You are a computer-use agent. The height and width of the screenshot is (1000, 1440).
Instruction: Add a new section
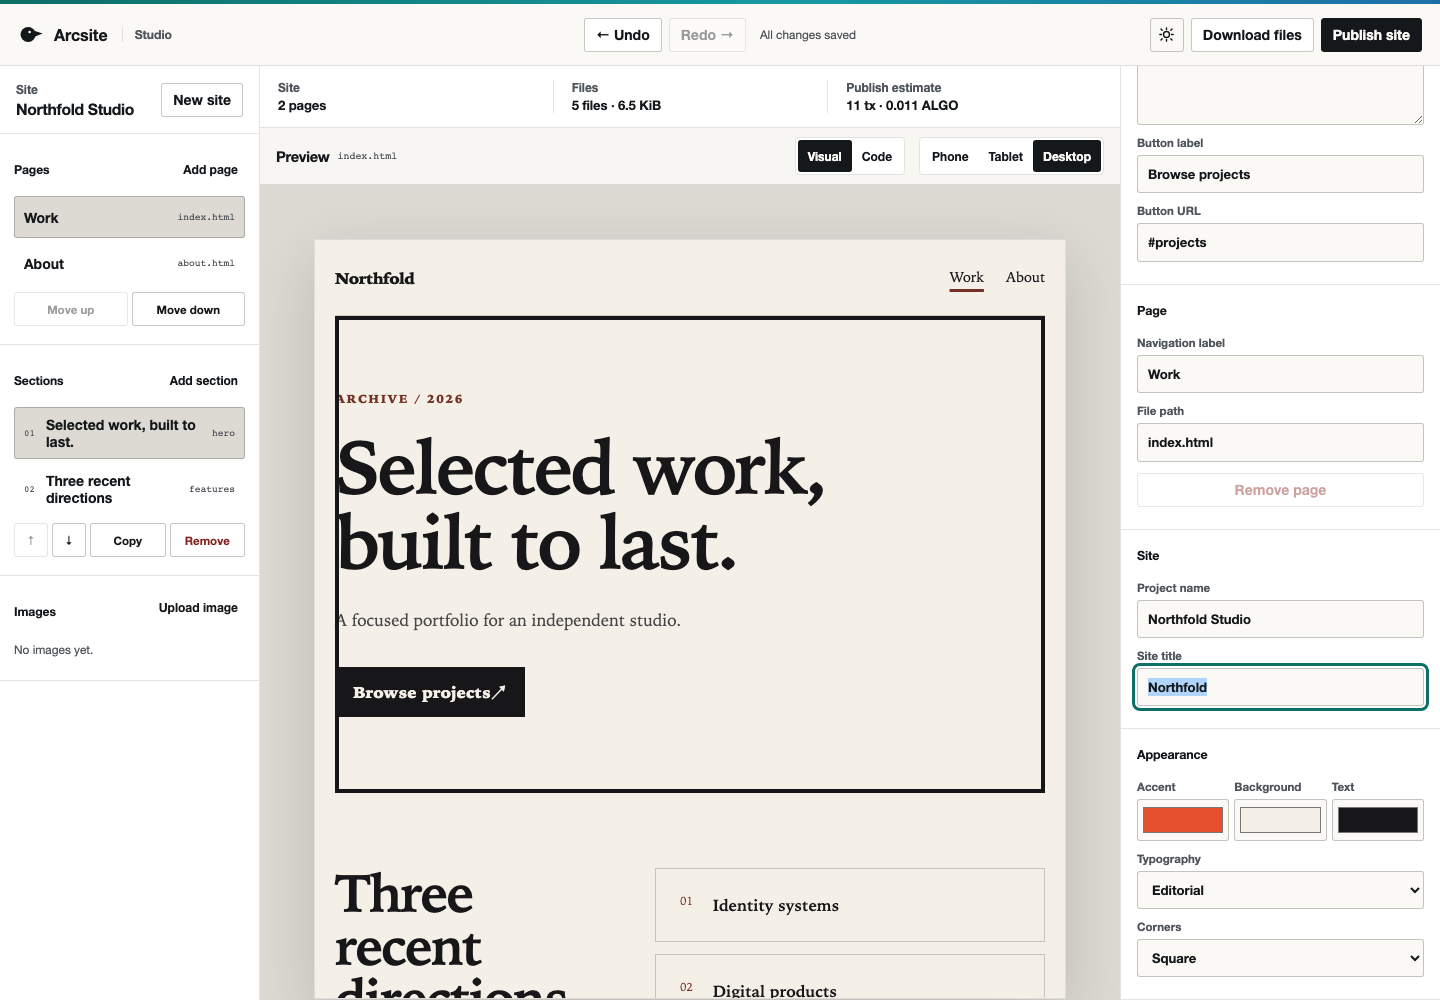tap(203, 381)
